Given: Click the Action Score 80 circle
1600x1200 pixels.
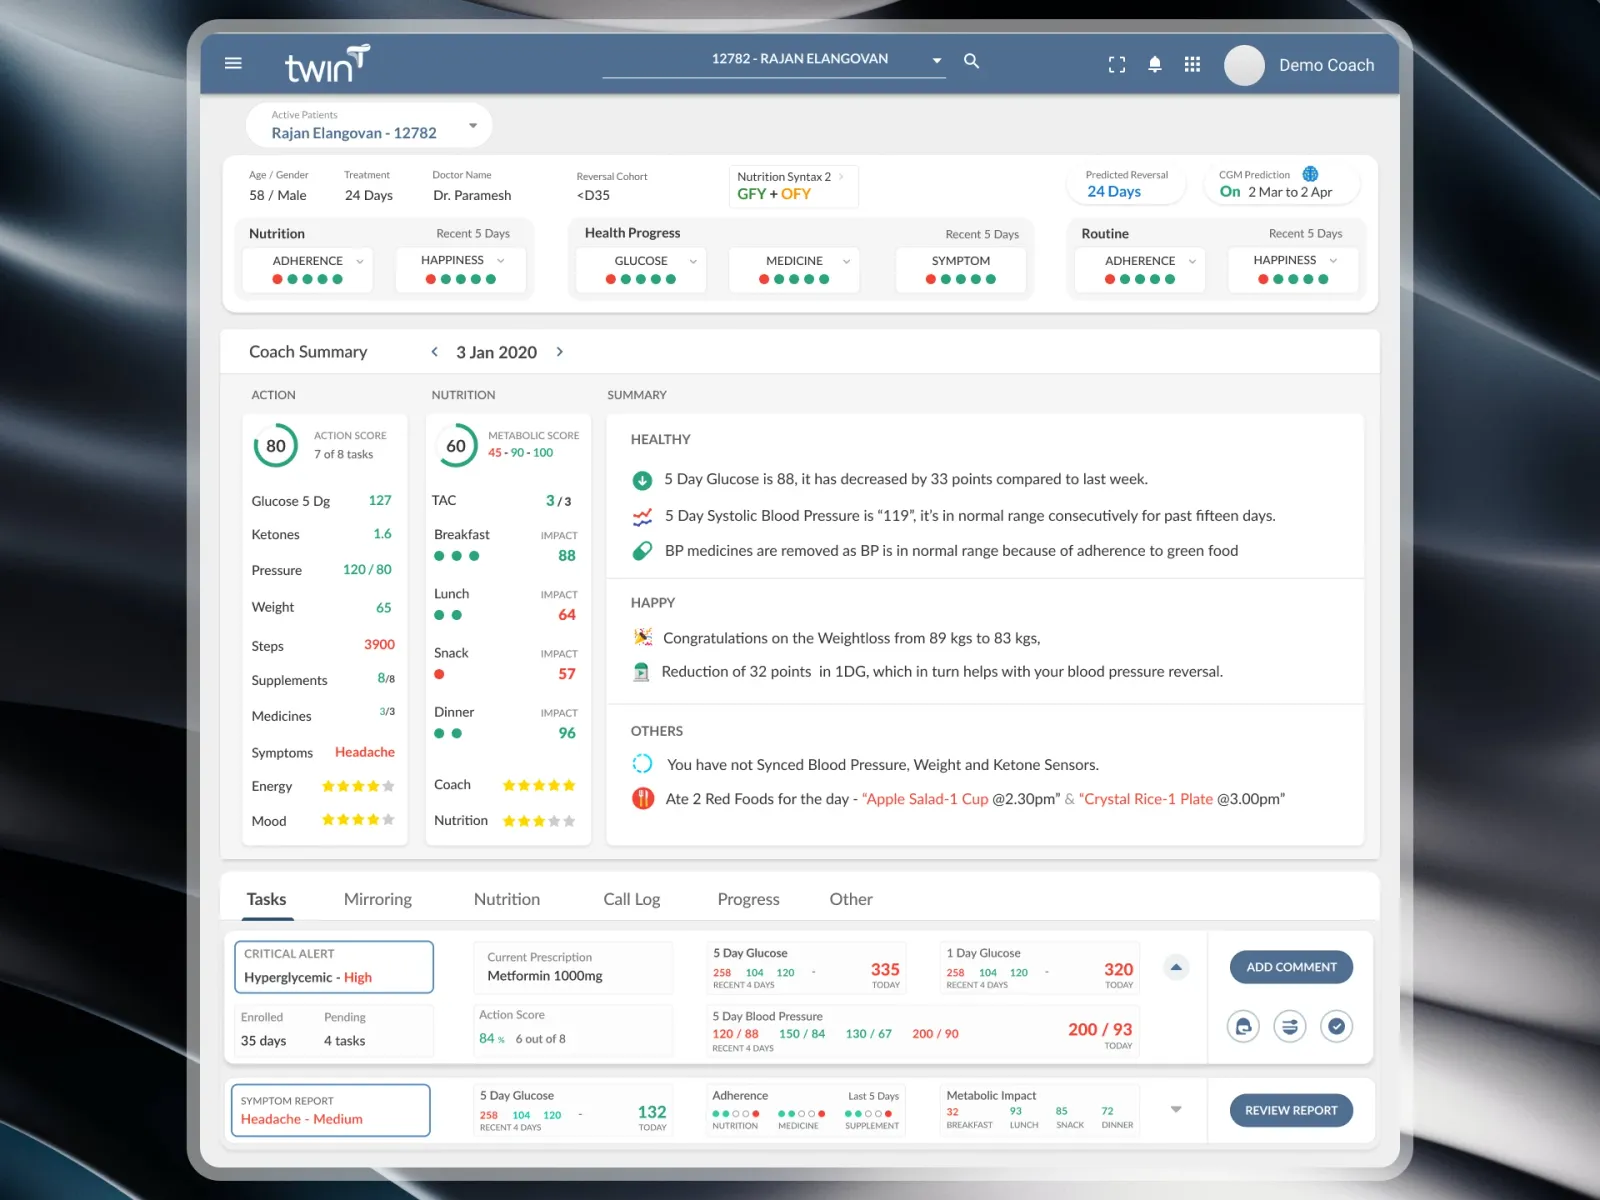Looking at the screenshot, I should pos(276,446).
